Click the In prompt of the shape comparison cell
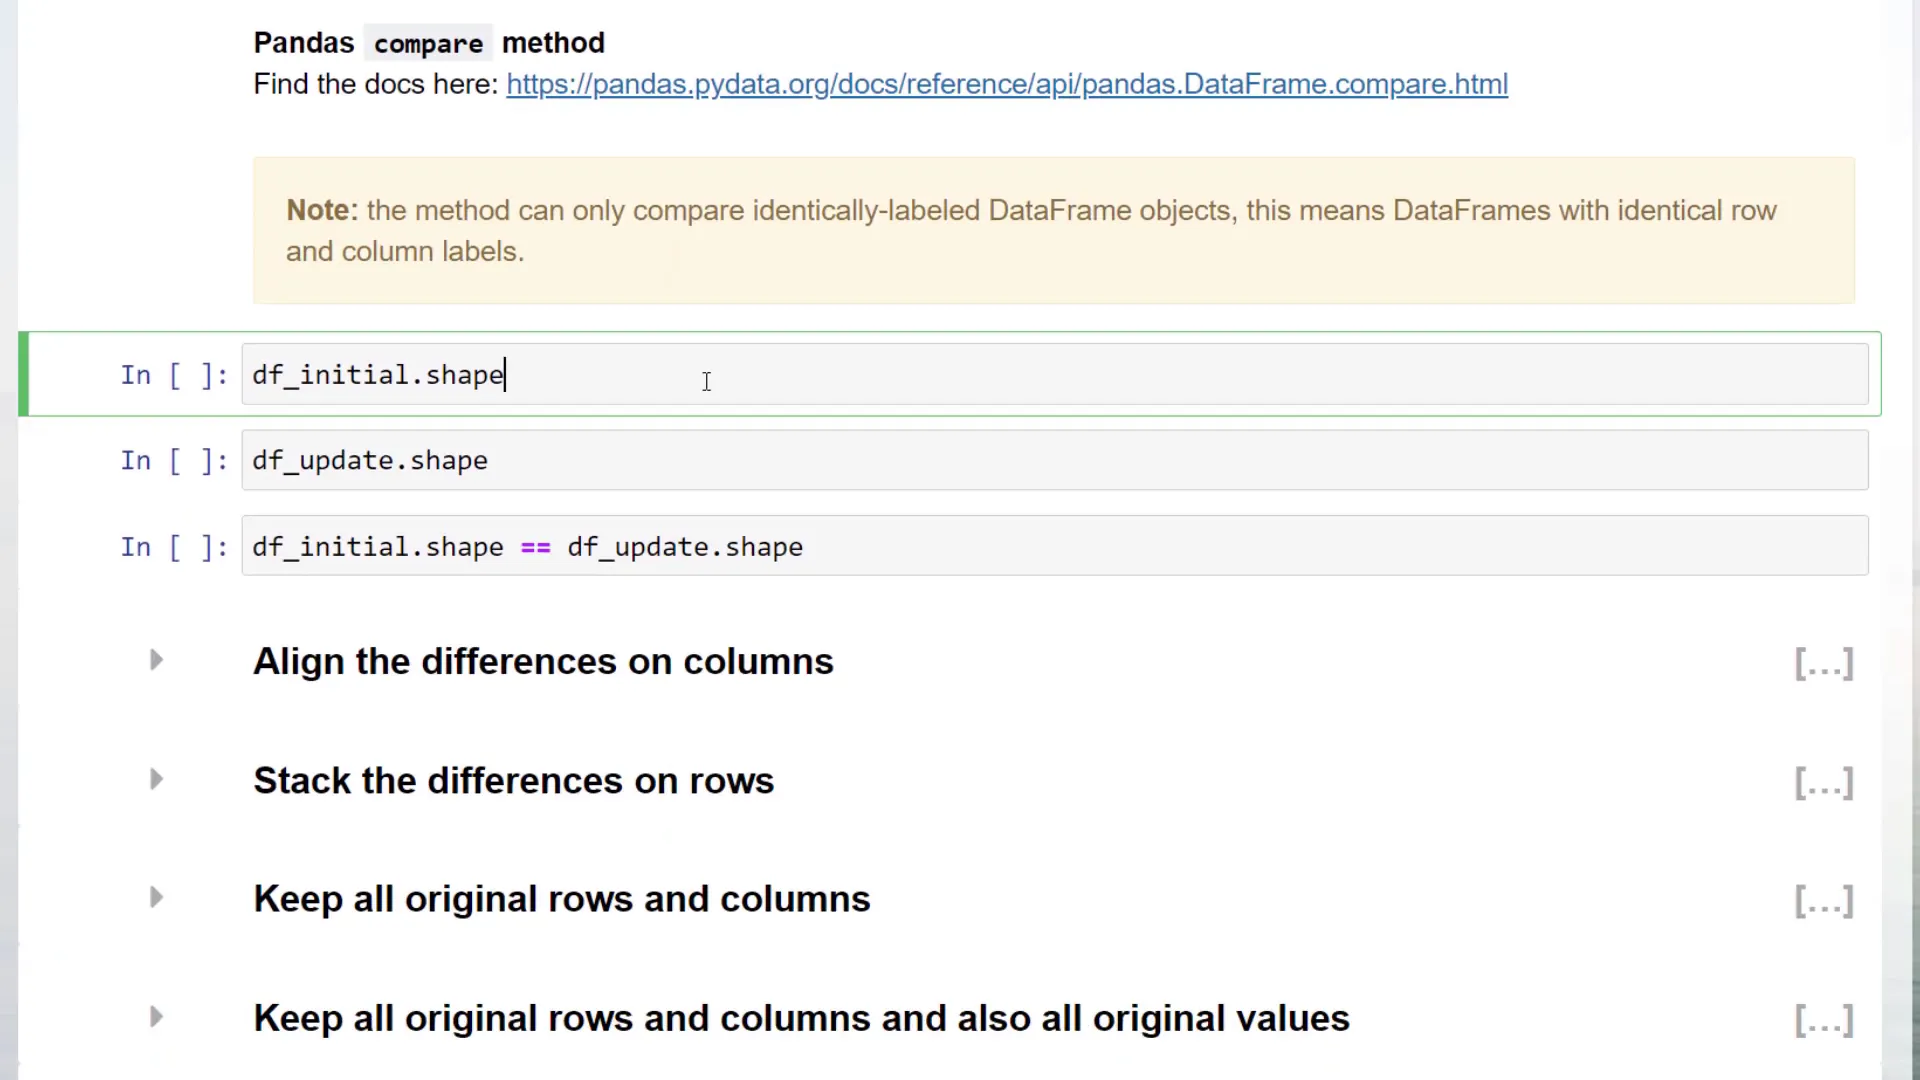Screen dimensions: 1920x1080 pos(172,546)
